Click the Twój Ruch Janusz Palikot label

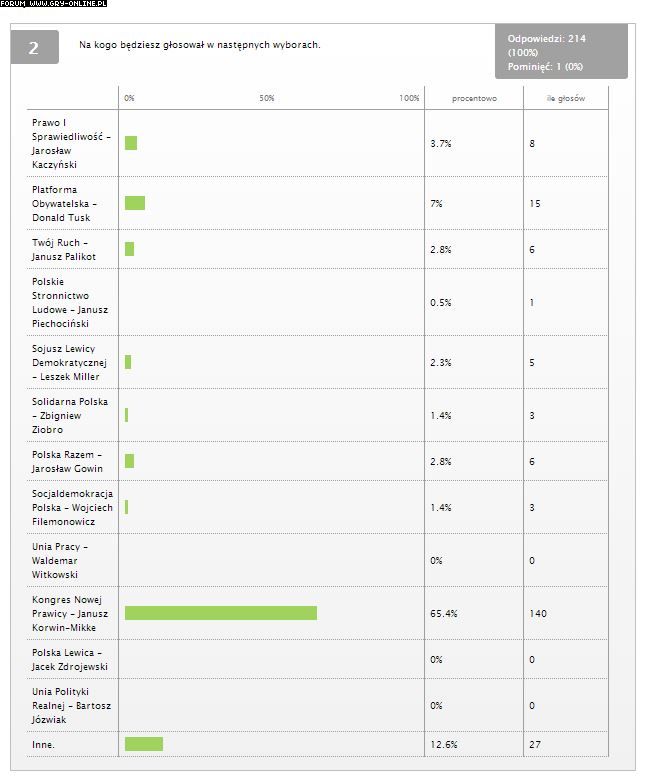coord(64,250)
